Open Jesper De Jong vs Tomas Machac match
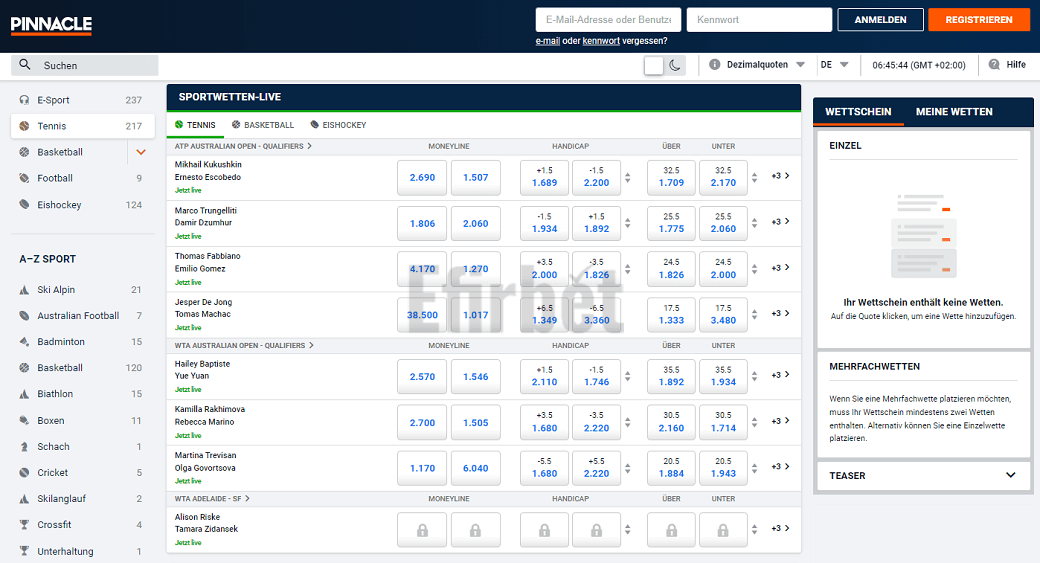The width and height of the screenshot is (1040, 563). 204,308
